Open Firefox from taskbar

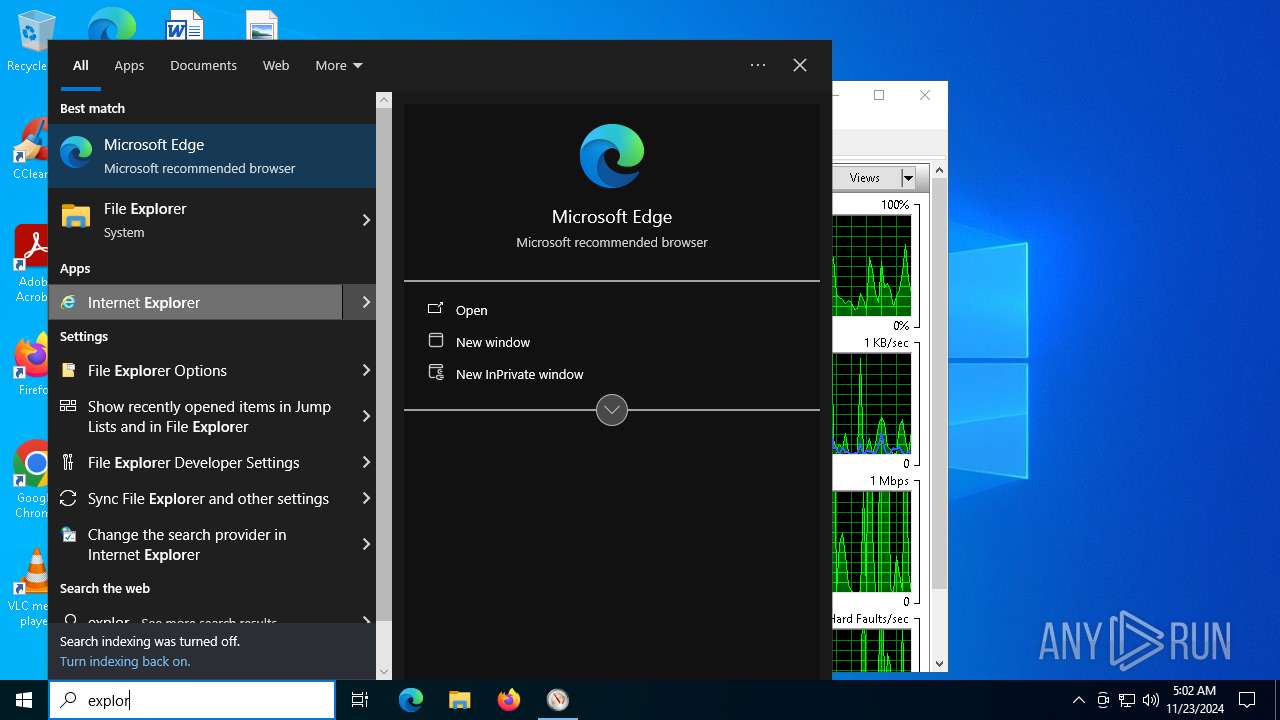508,700
